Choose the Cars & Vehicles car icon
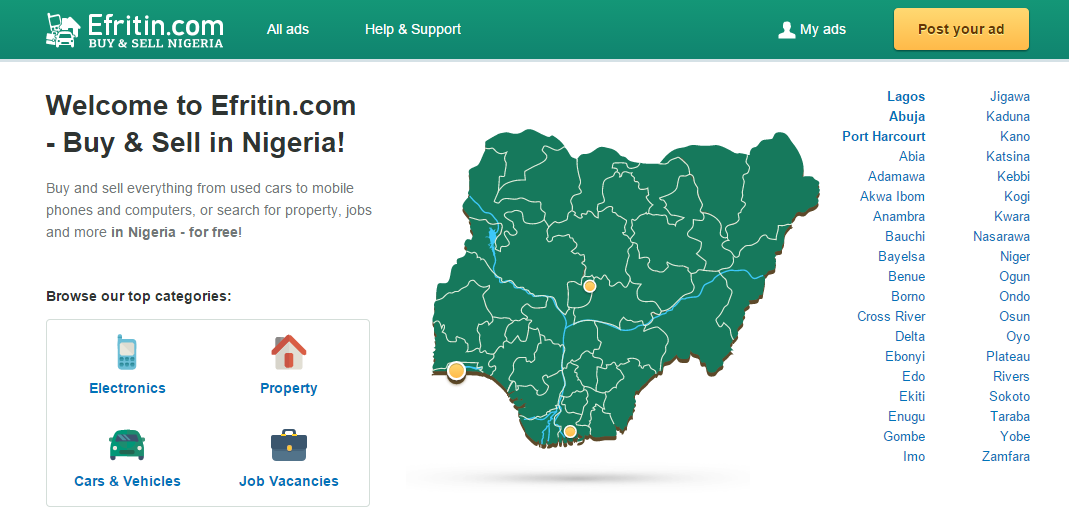This screenshot has width=1069, height=528. (x=127, y=445)
